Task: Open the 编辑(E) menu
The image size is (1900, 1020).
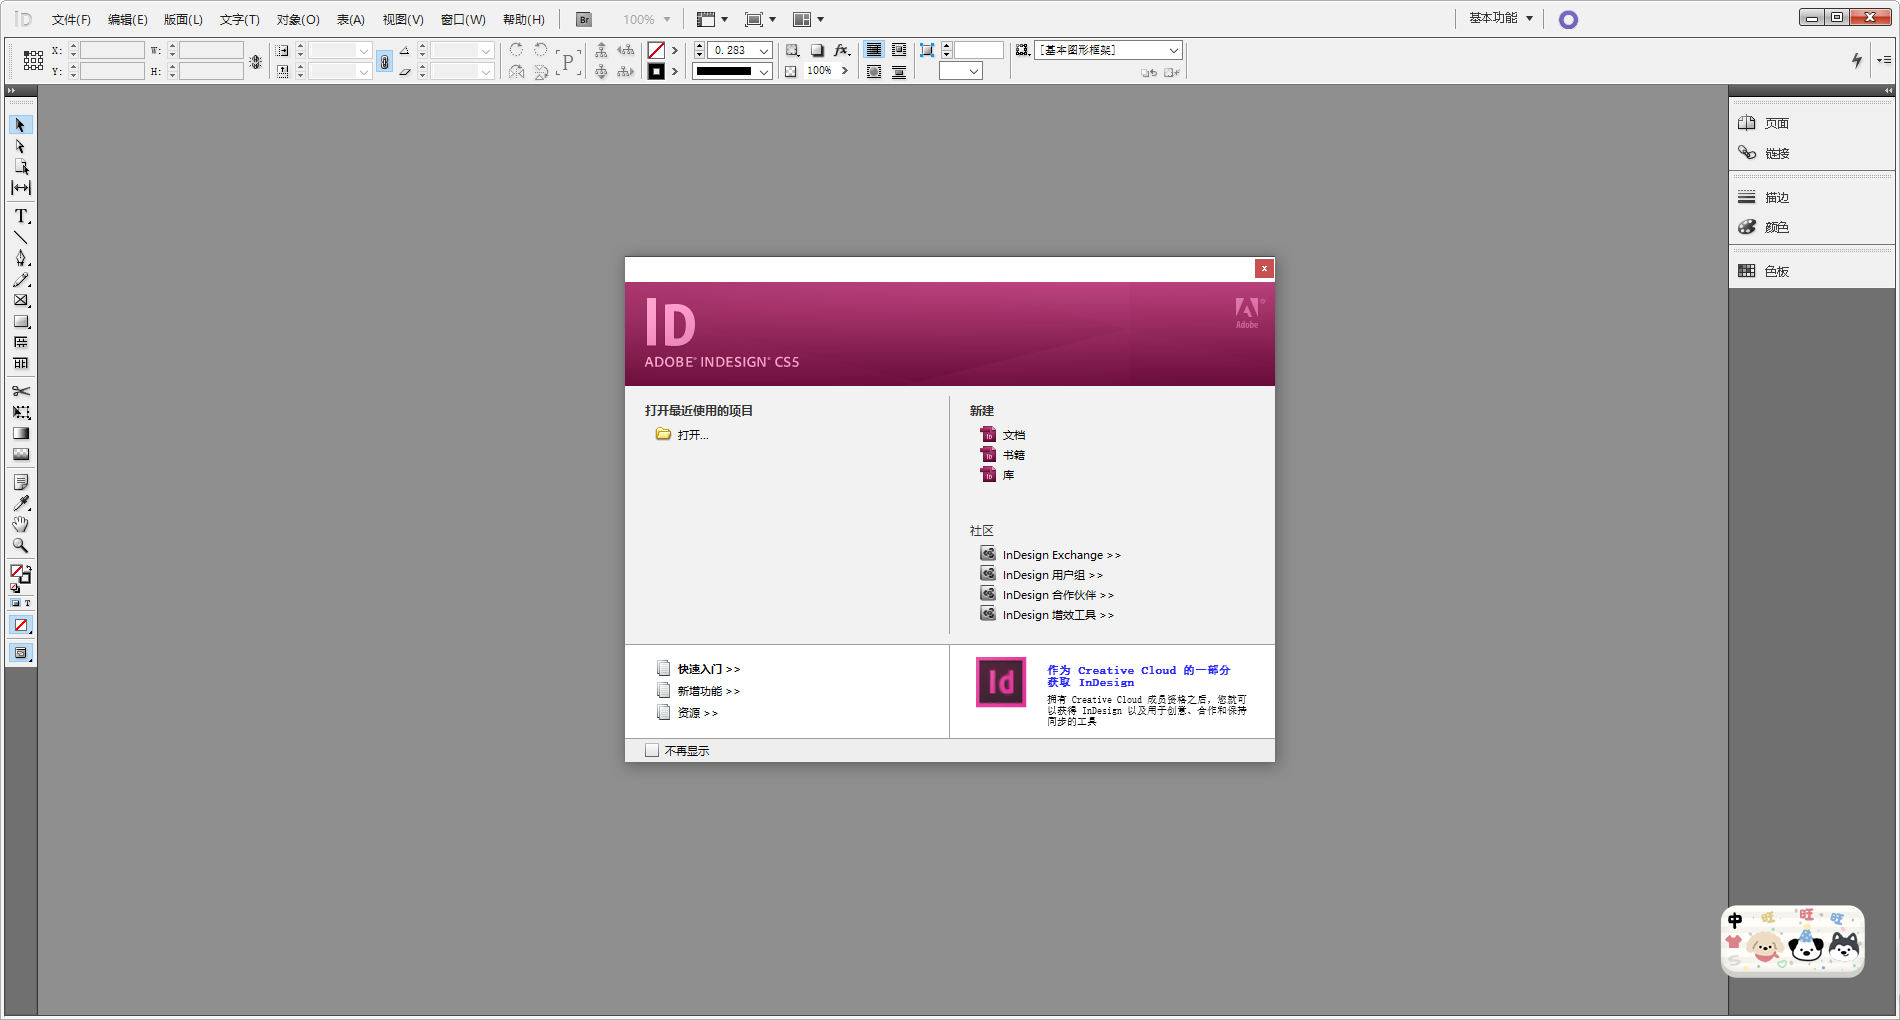Action: pyautogui.click(x=128, y=19)
